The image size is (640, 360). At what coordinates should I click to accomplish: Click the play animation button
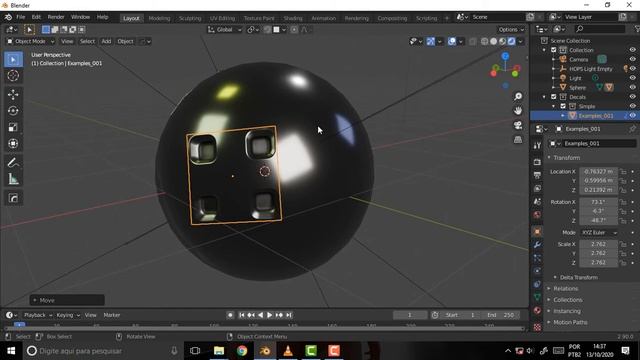269,315
